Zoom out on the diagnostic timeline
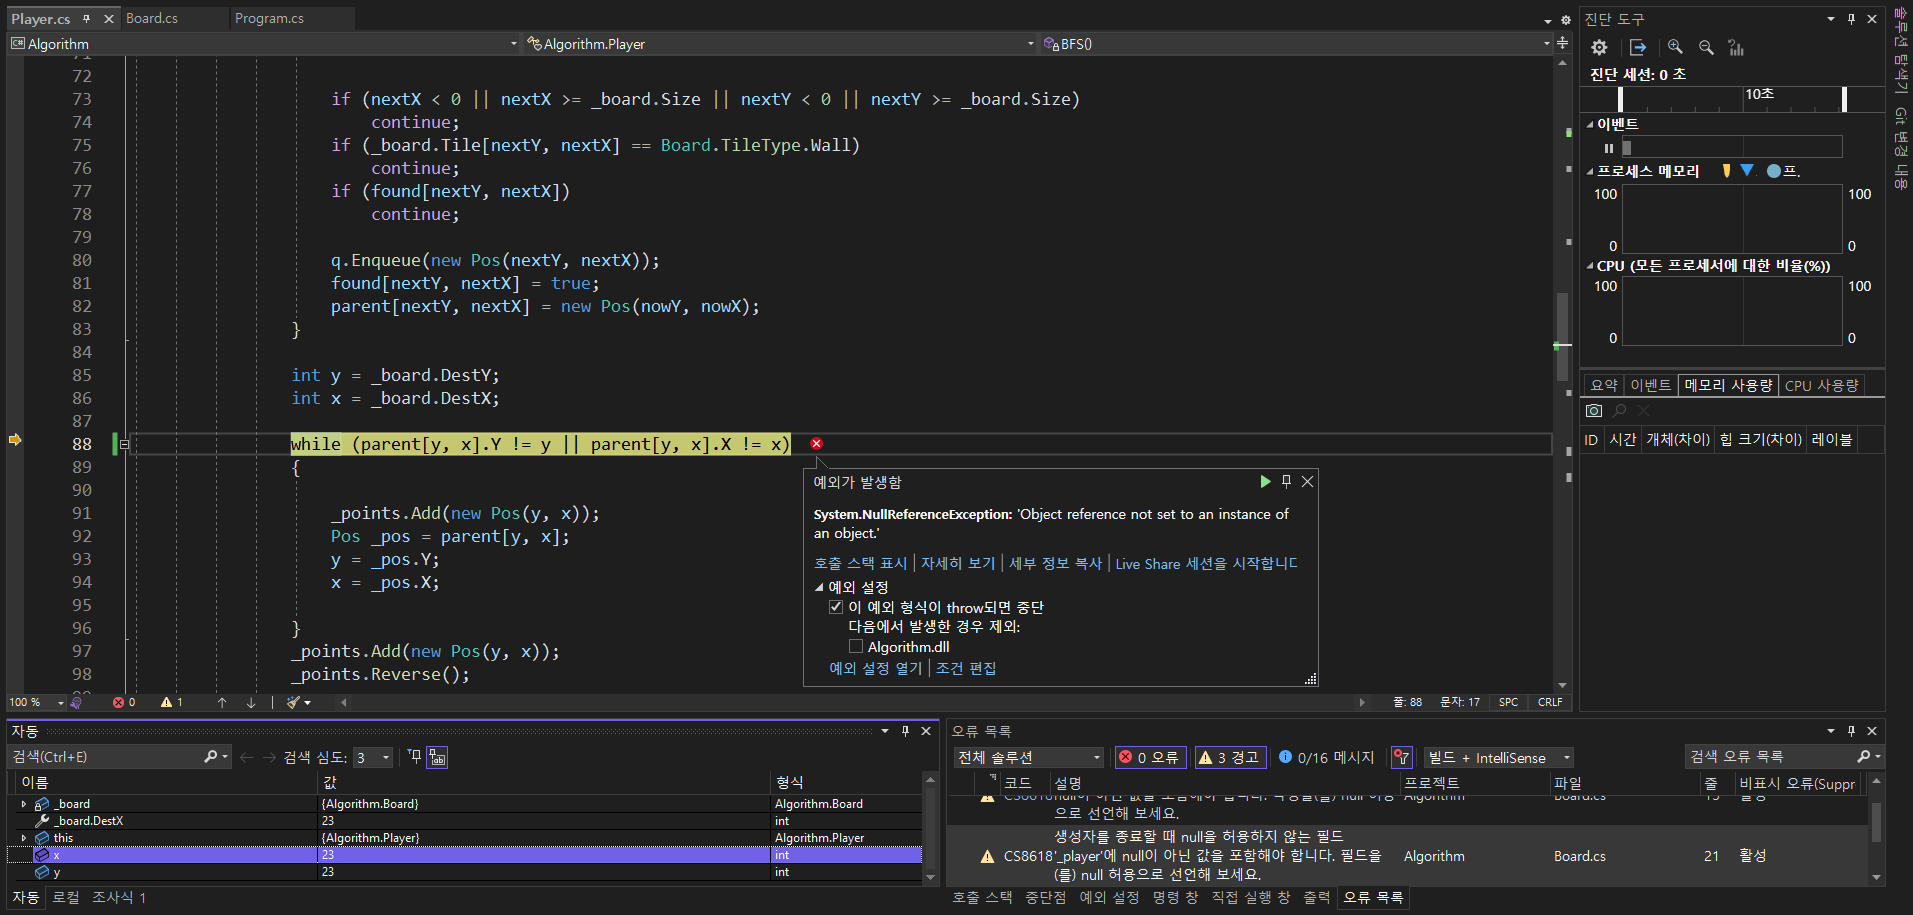Screen dimensions: 1913x915 (1706, 47)
